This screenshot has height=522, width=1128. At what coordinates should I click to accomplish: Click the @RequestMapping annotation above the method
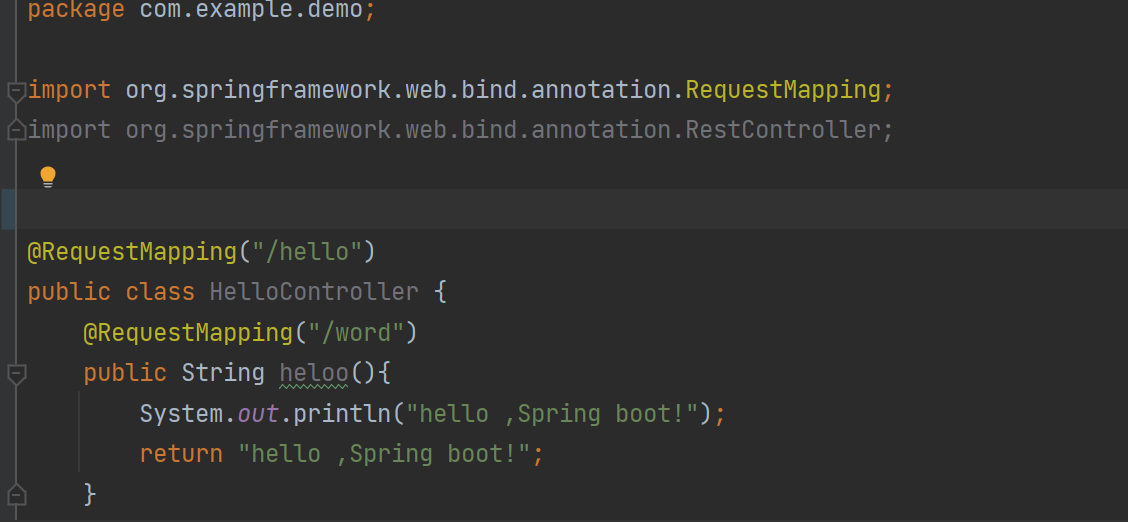coord(188,333)
